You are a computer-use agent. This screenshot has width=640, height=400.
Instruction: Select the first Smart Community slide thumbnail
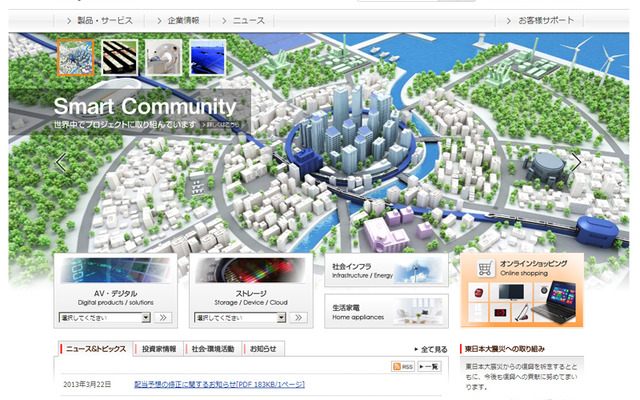pos(75,58)
